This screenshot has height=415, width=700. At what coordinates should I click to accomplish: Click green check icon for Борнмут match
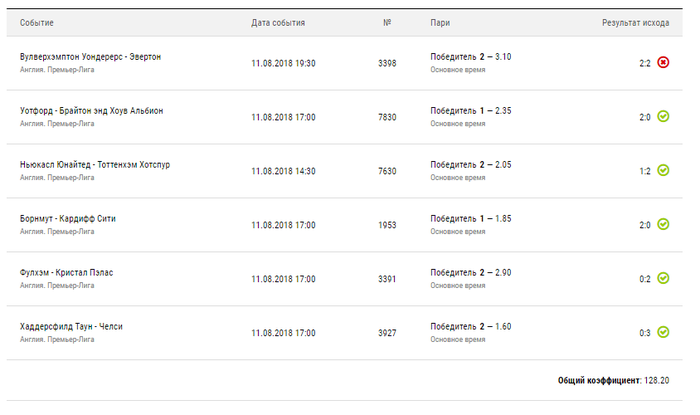pos(663,224)
